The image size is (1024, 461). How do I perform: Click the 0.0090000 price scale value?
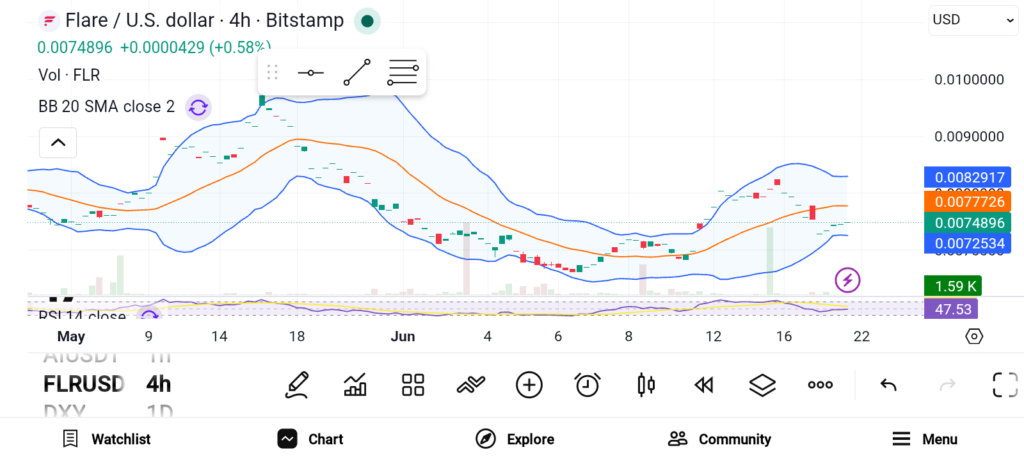[969, 137]
